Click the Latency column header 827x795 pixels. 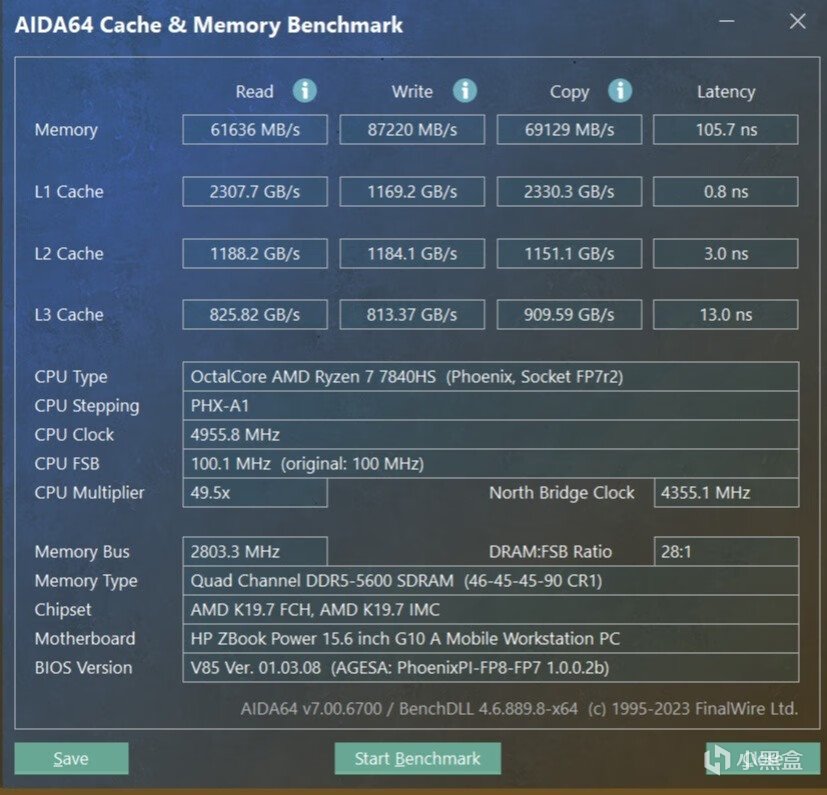pos(726,92)
